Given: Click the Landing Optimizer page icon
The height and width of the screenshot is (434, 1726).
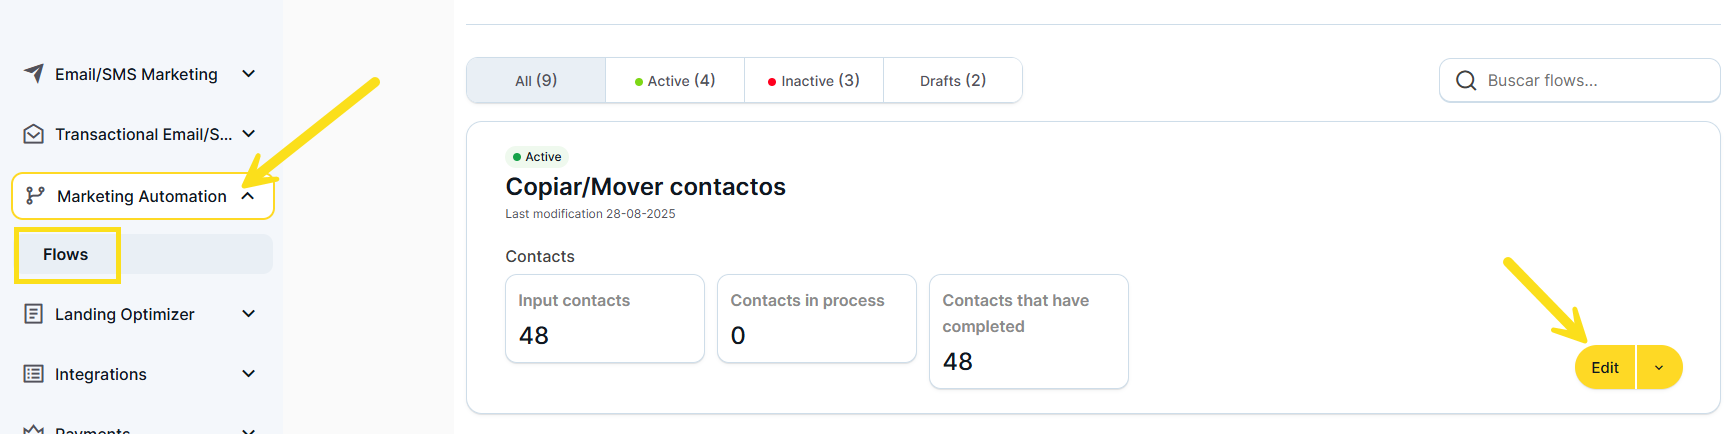Looking at the screenshot, I should point(34,314).
